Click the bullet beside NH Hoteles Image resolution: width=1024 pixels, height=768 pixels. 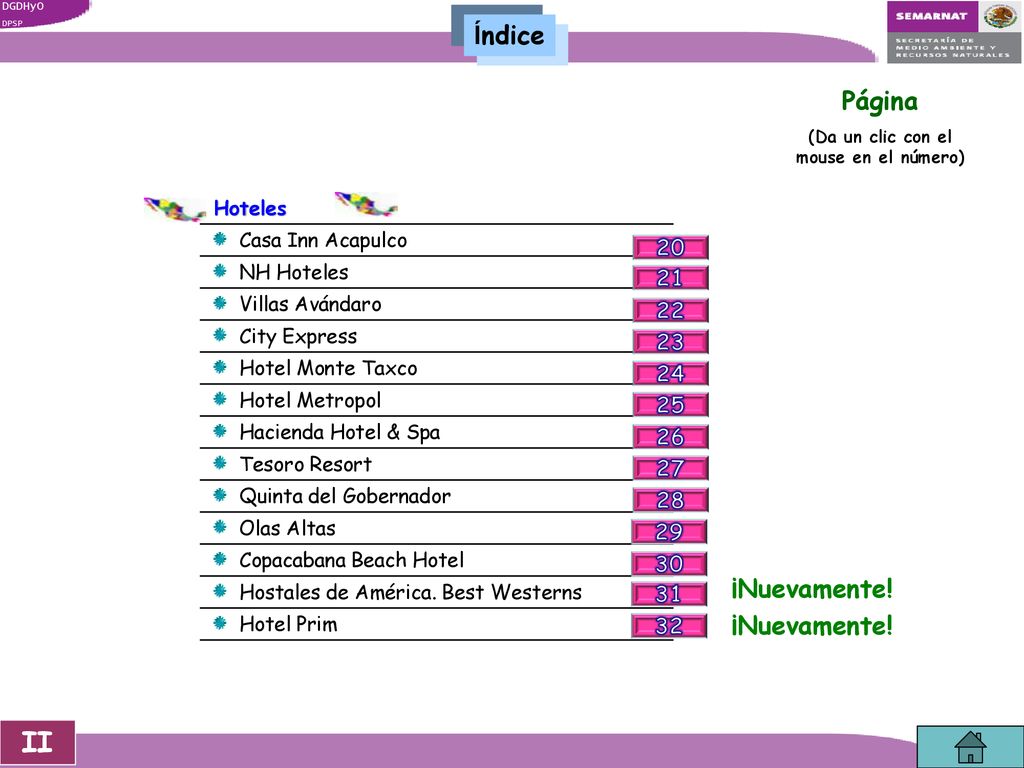tap(220, 270)
